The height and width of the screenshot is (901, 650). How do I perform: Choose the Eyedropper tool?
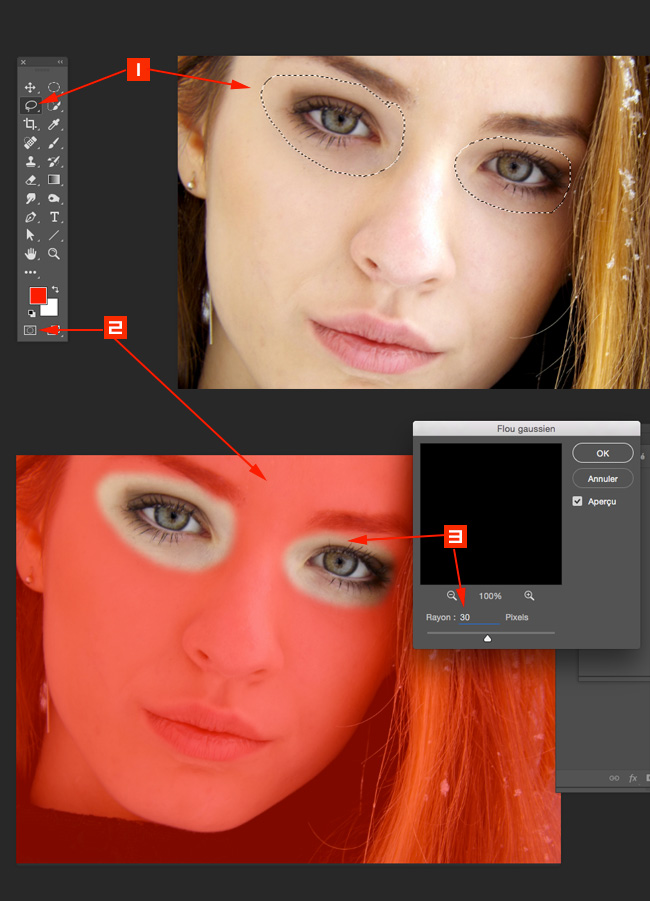point(54,124)
